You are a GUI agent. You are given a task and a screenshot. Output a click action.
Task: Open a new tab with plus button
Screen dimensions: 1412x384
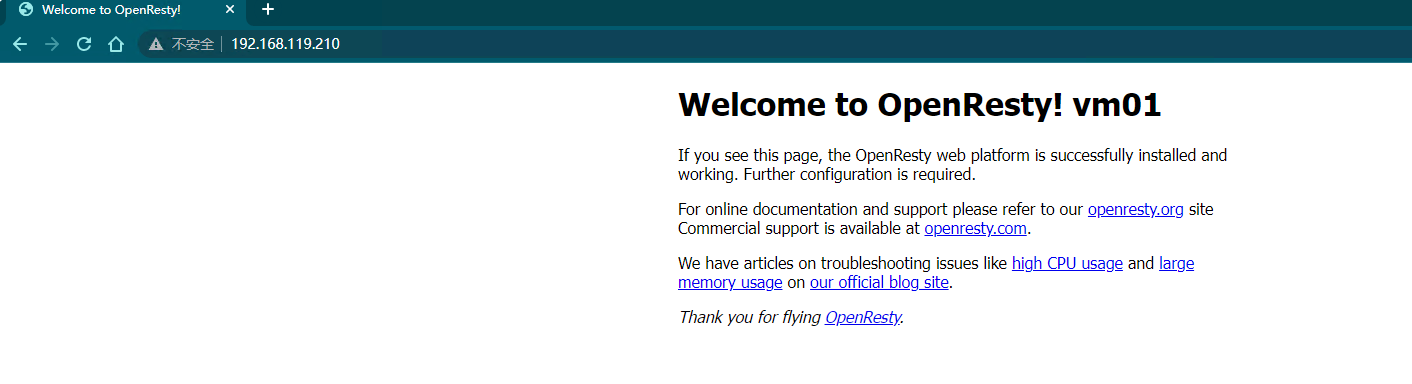(x=267, y=10)
